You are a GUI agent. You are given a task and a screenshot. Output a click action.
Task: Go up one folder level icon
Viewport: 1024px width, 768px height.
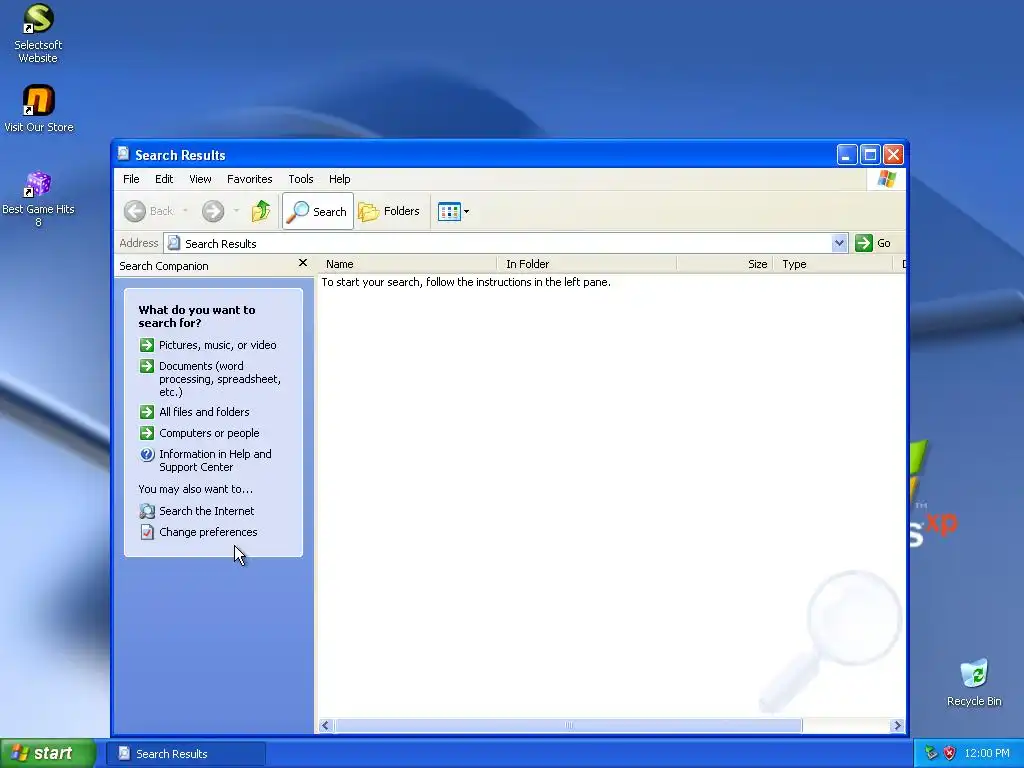[261, 211]
